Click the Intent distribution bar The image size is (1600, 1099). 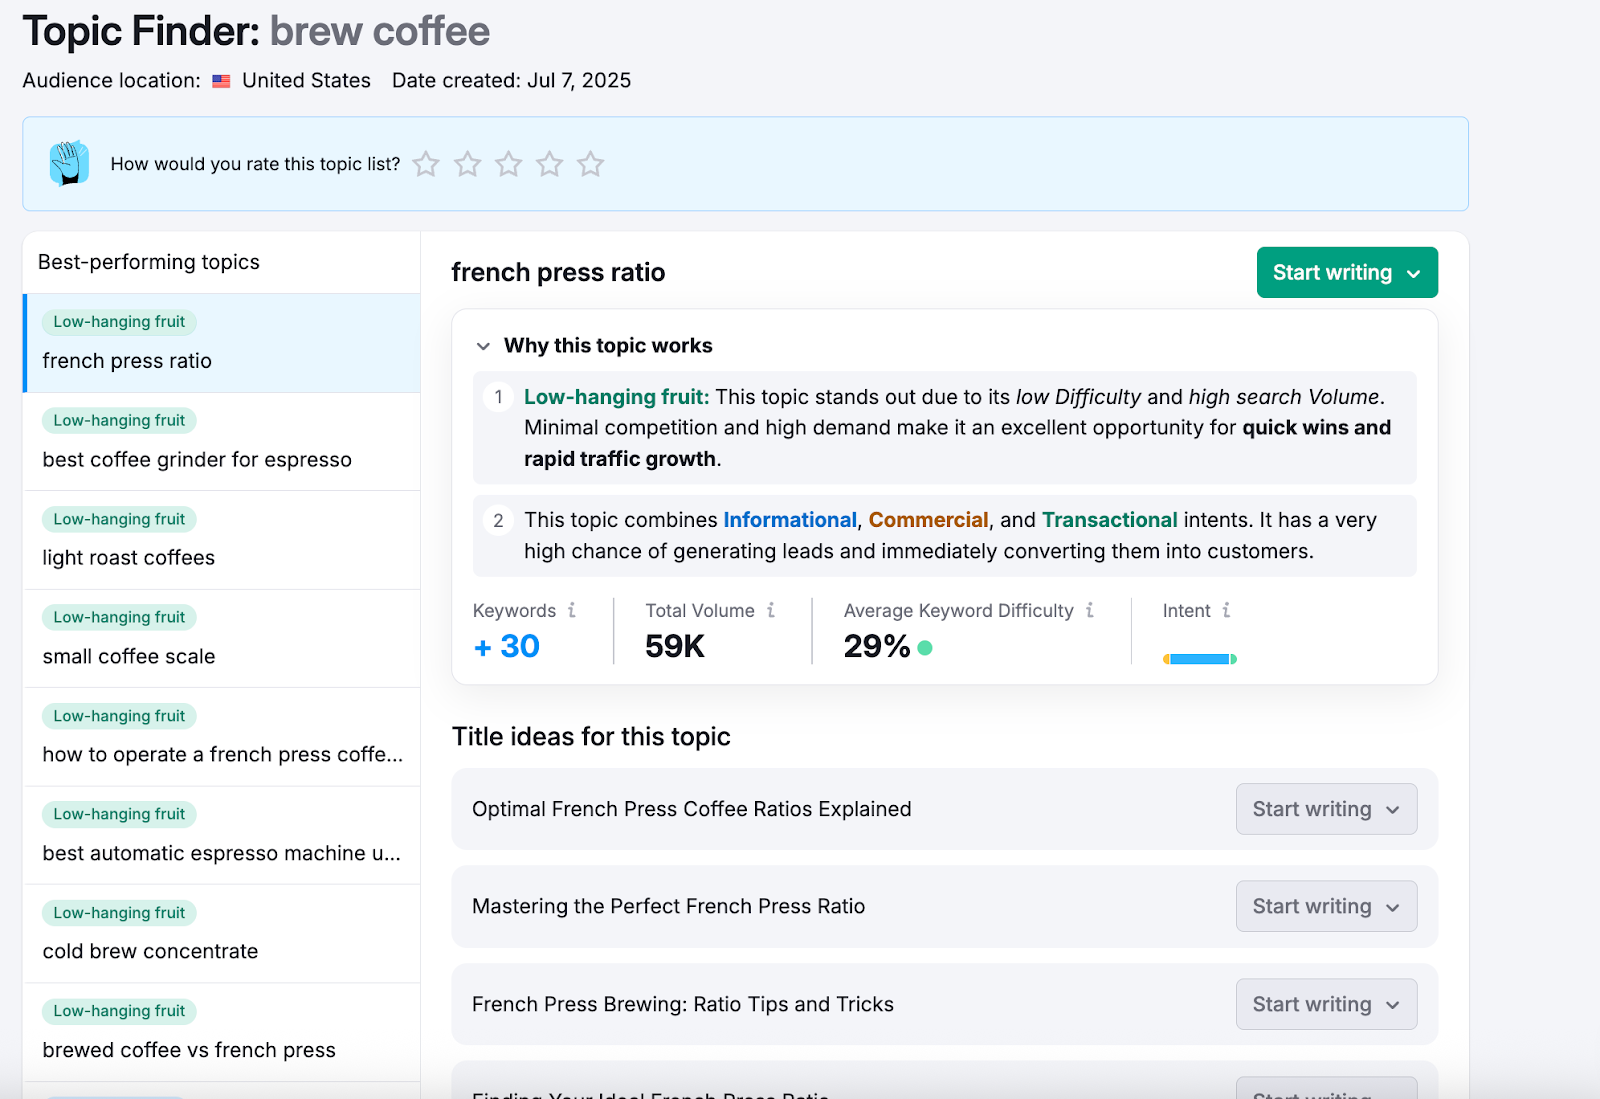[1200, 659]
